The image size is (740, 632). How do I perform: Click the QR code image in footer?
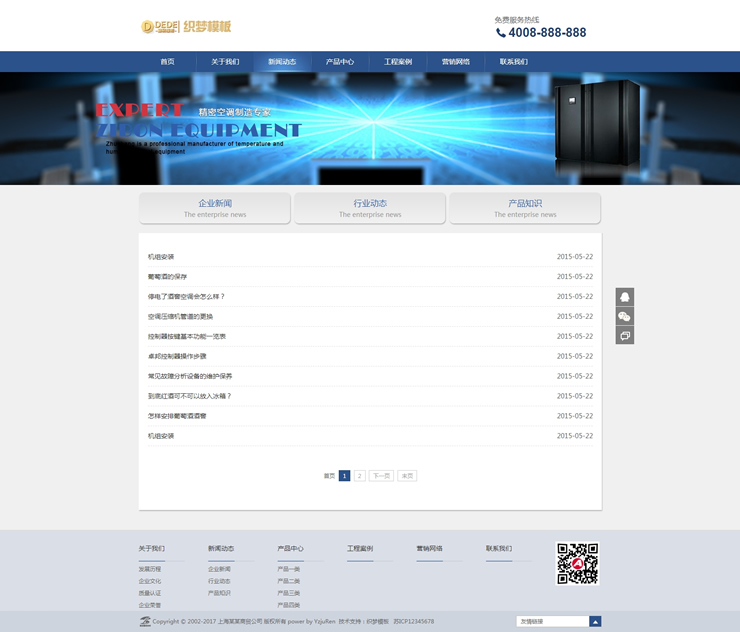click(577, 563)
